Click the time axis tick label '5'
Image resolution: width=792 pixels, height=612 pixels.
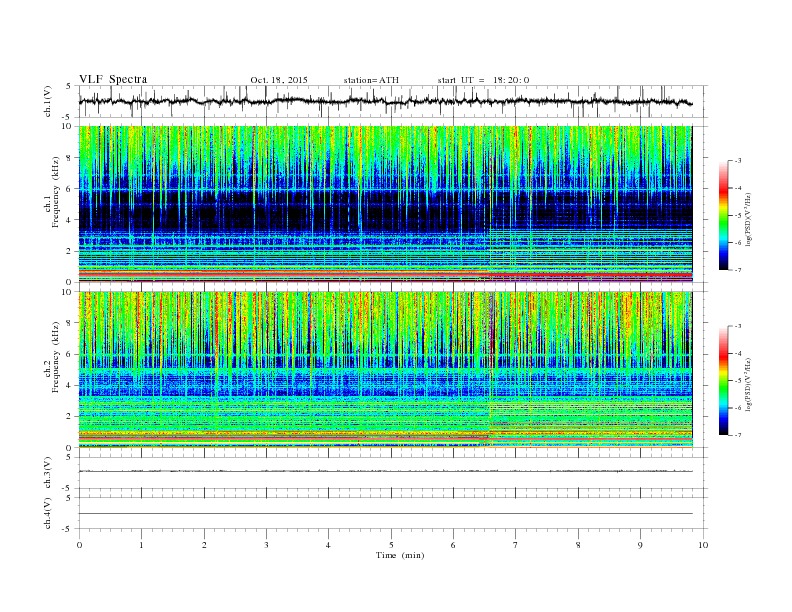point(391,545)
